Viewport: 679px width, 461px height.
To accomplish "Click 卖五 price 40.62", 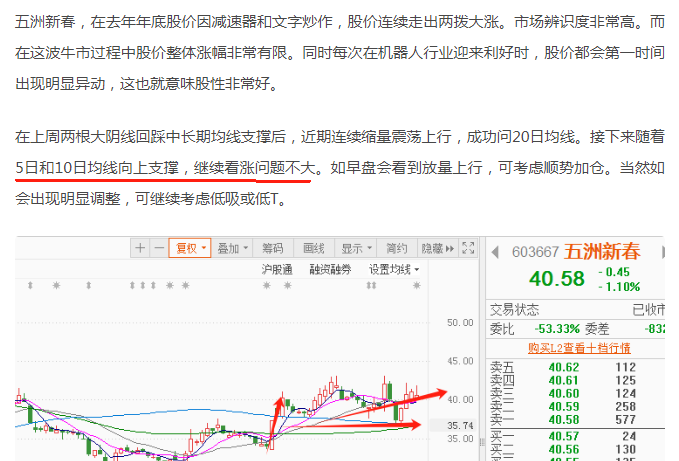I will (563, 368).
